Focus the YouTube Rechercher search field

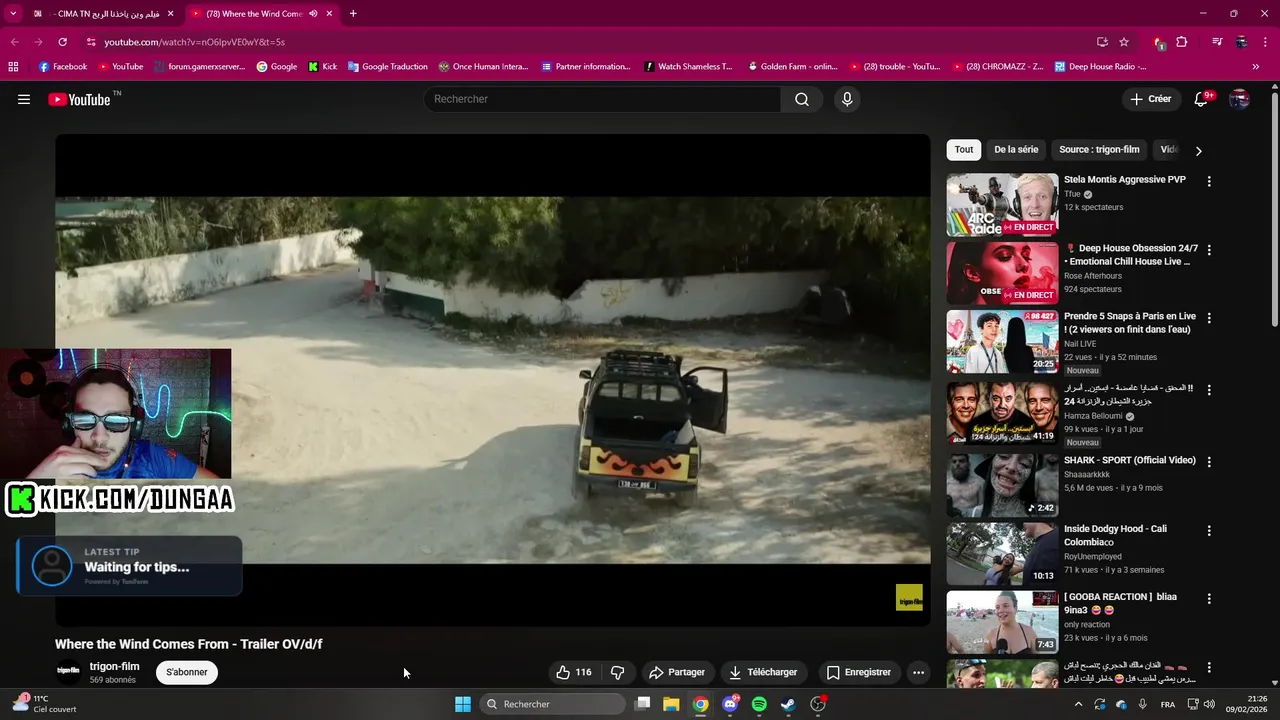(603, 99)
